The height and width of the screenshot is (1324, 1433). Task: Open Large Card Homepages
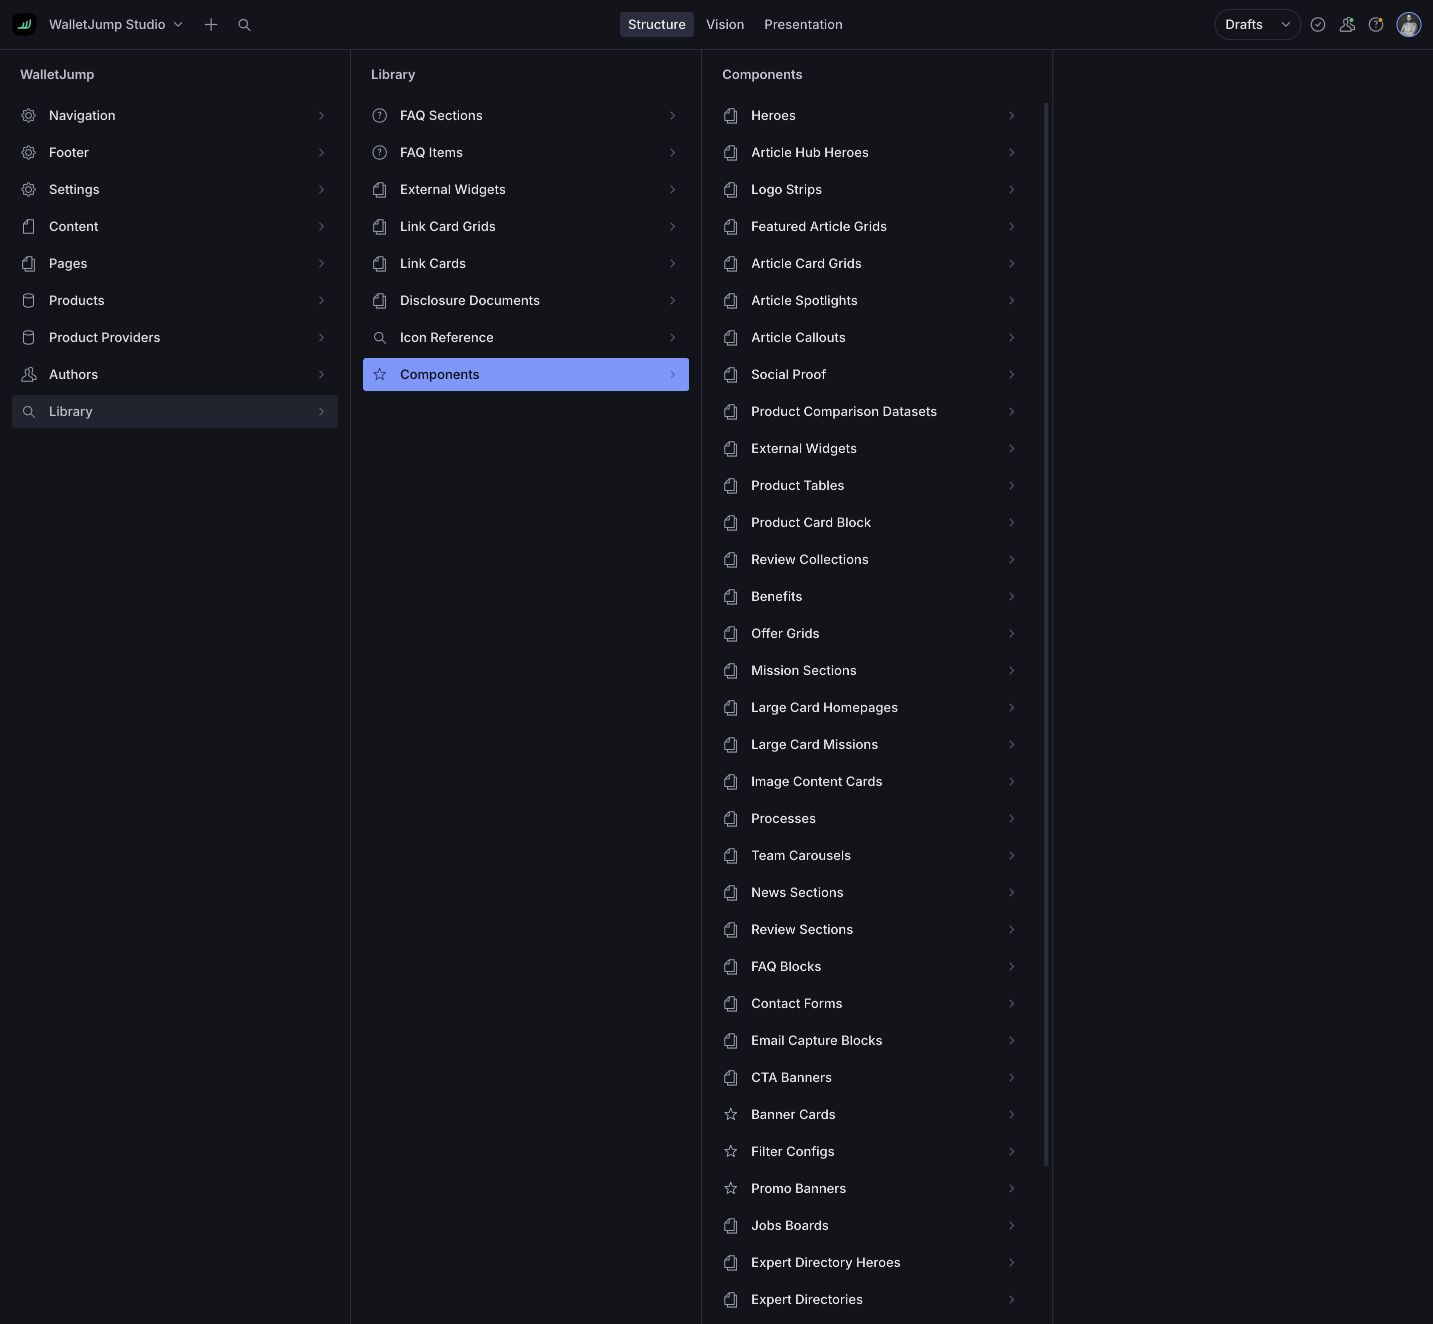(871, 707)
